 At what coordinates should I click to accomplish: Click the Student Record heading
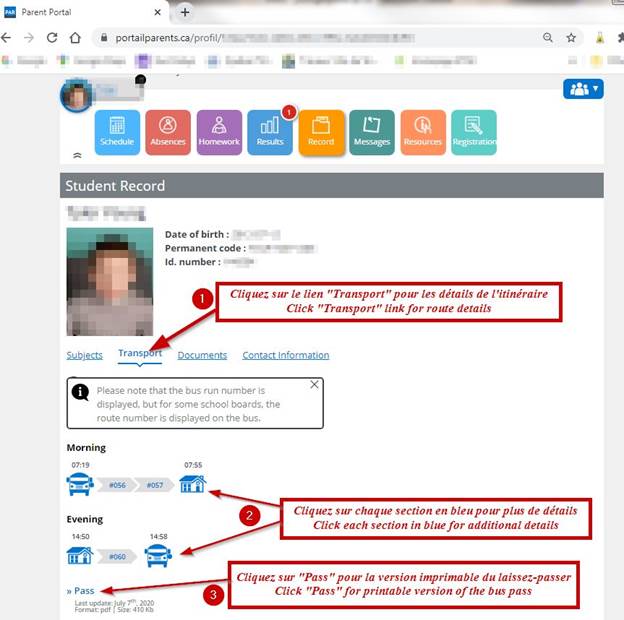click(x=115, y=186)
